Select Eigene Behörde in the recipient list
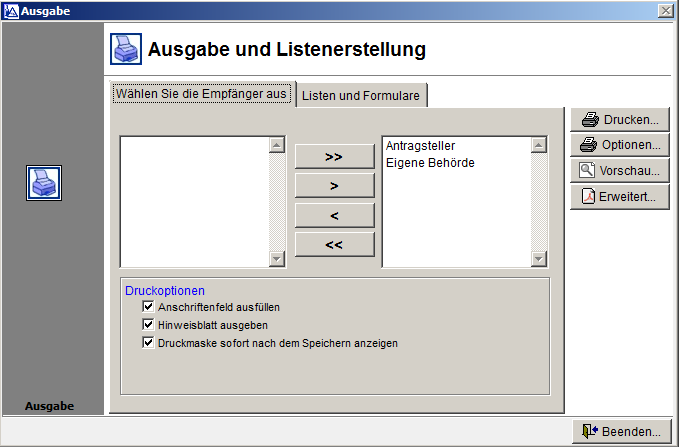Screen dimensions: 679x447 click(x=429, y=162)
